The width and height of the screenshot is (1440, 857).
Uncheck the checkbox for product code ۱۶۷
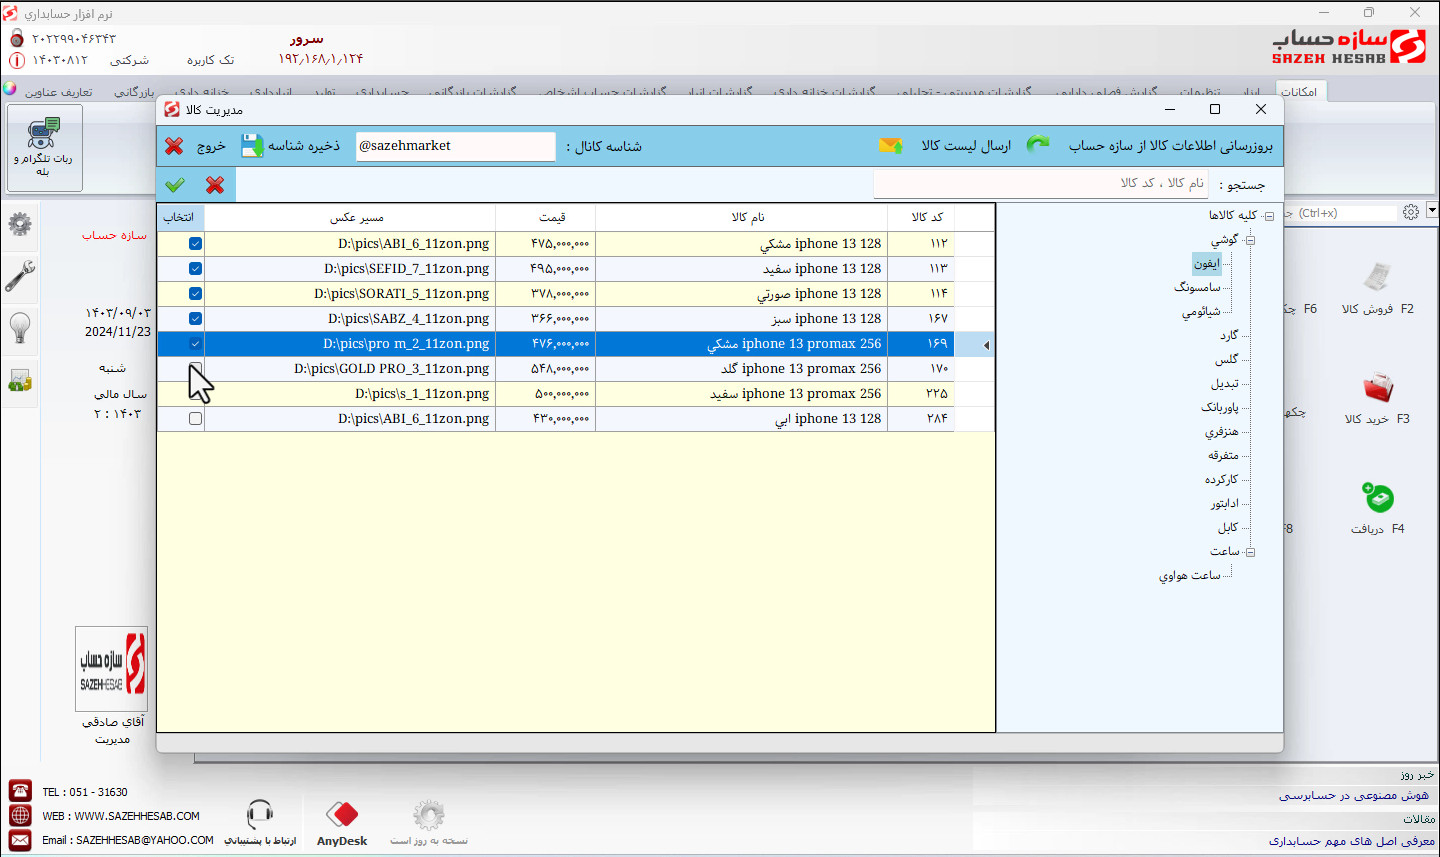(195, 319)
